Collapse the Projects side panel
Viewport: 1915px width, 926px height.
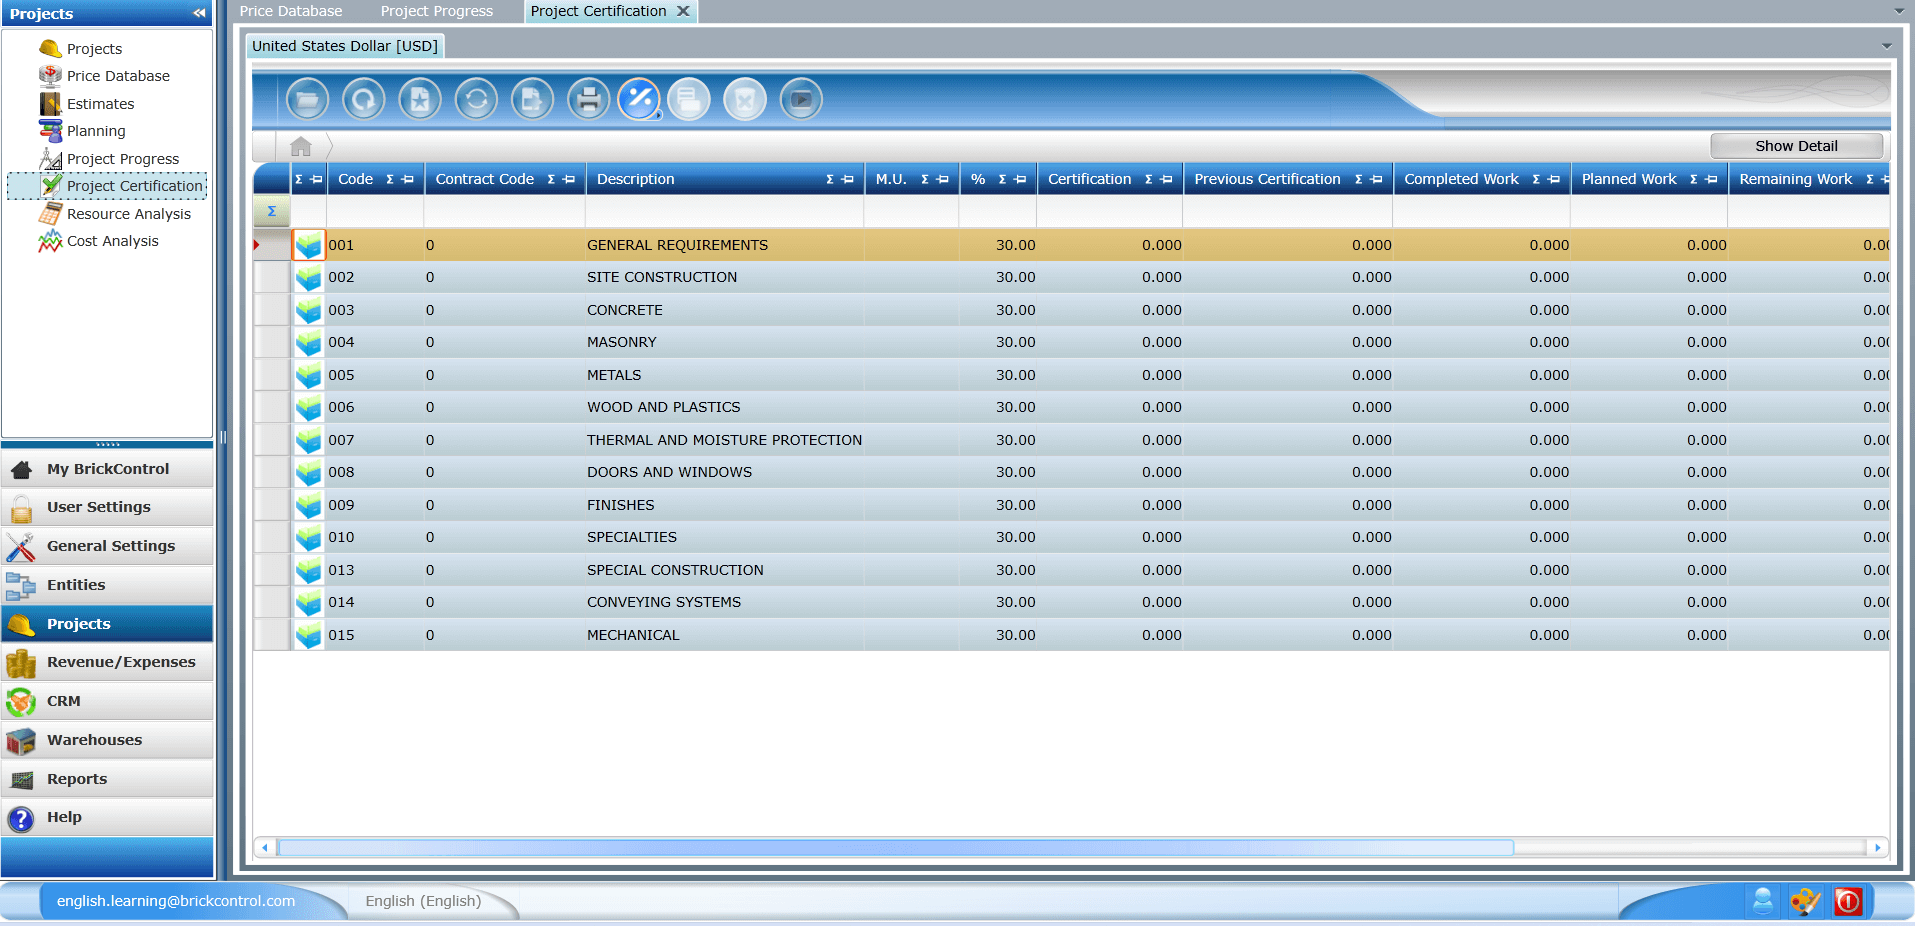point(199,13)
